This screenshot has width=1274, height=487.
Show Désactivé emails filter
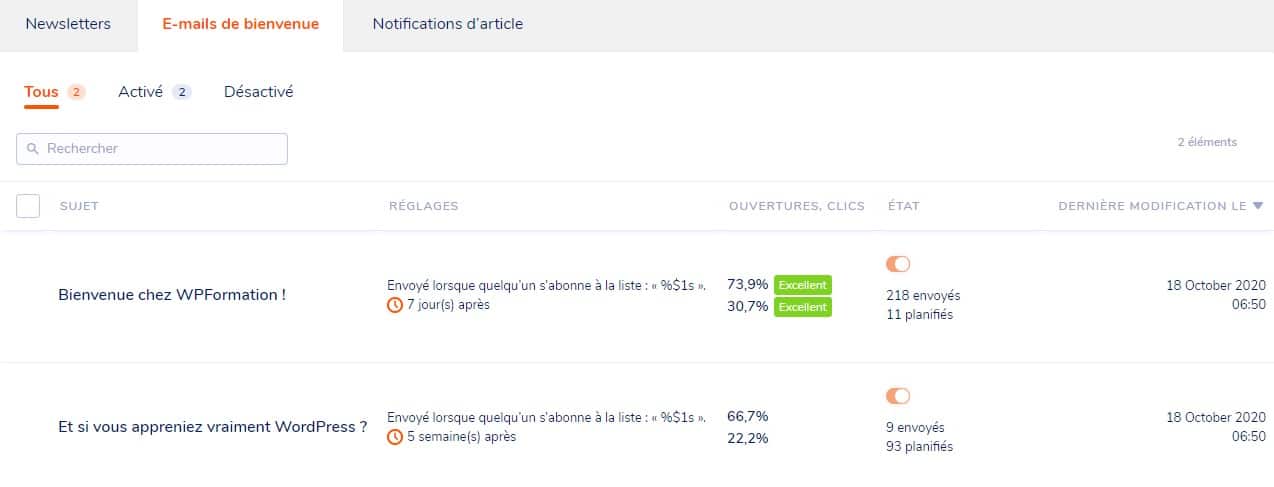258,92
